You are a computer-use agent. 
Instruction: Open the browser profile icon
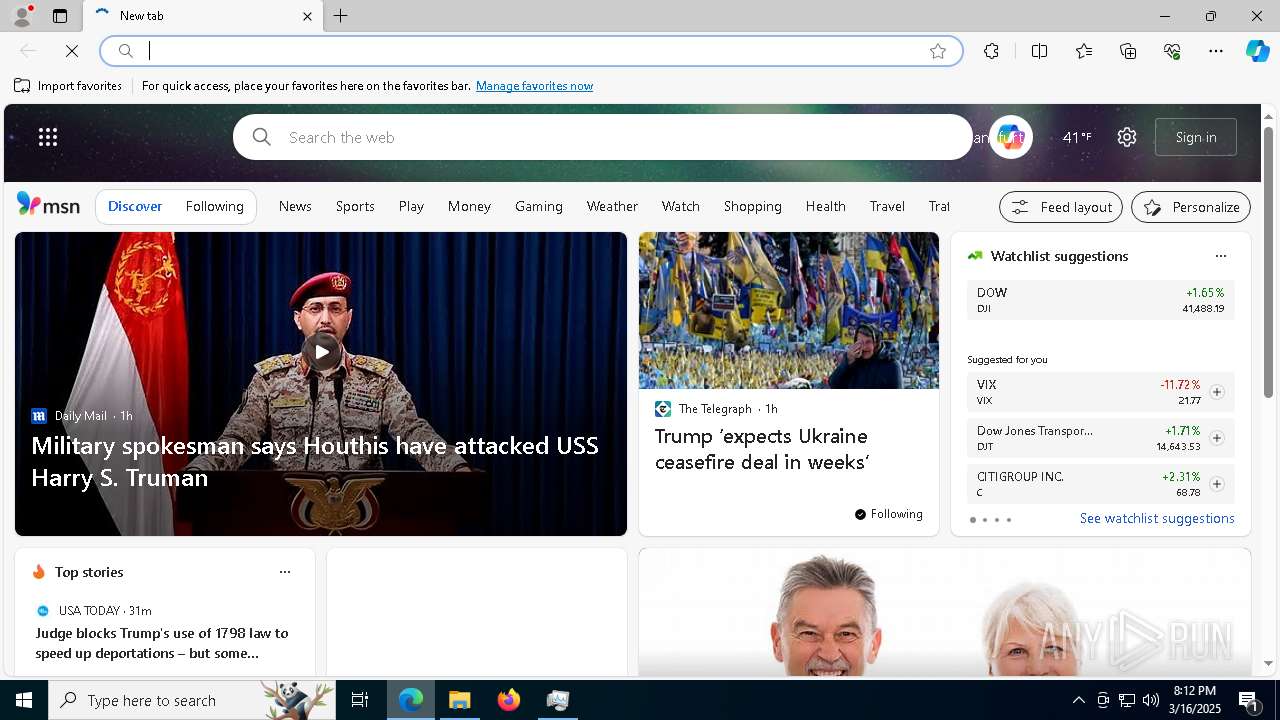click(x=22, y=16)
